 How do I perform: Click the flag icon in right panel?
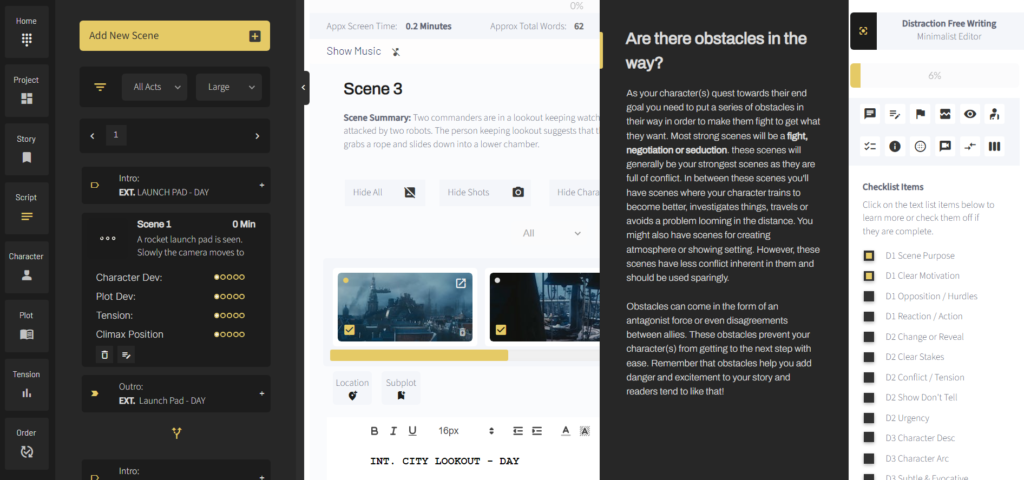[920, 114]
